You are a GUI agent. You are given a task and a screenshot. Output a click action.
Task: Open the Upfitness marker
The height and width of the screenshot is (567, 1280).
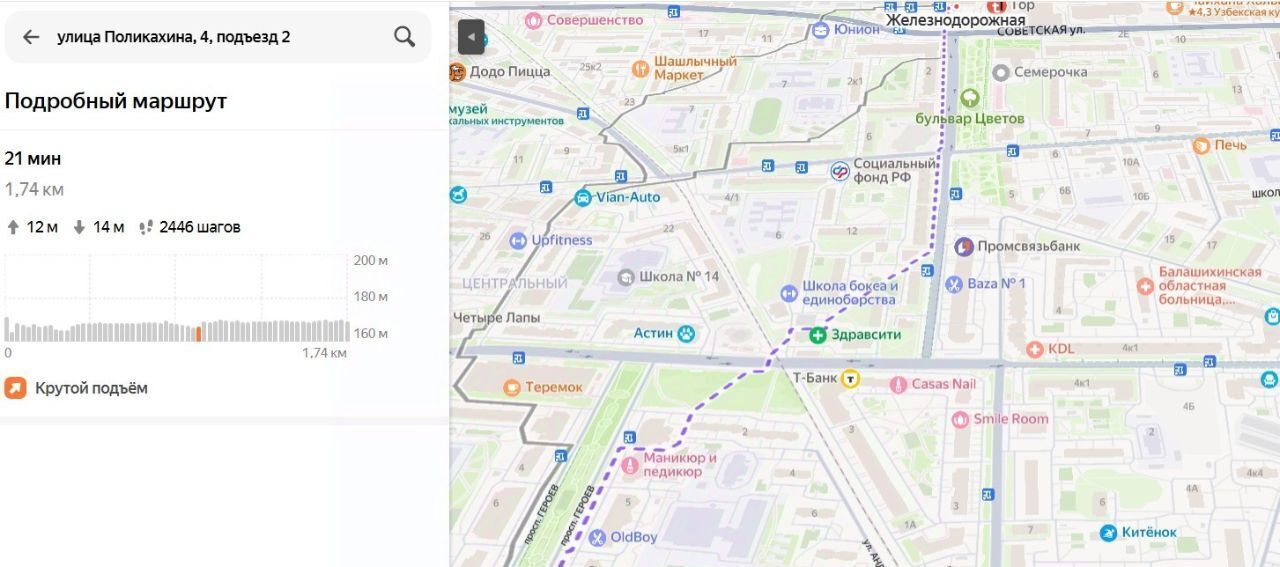pyautogui.click(x=517, y=240)
